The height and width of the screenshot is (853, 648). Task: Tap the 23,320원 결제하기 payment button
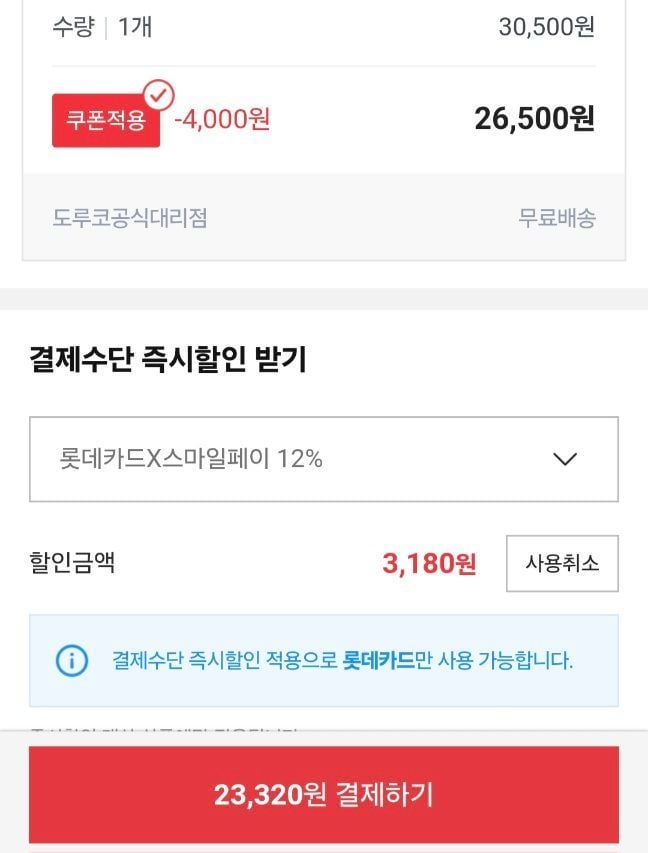323,795
